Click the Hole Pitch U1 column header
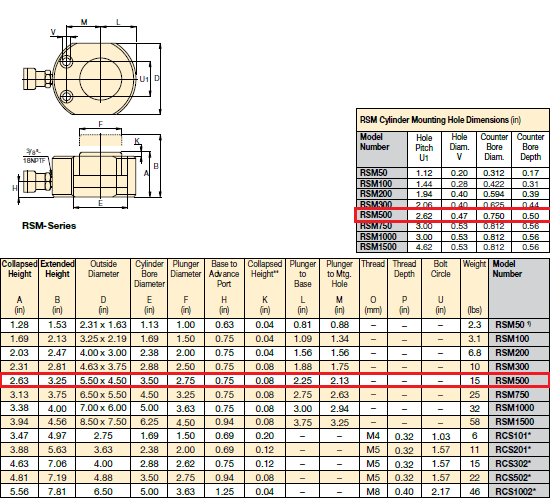 [x=424, y=148]
